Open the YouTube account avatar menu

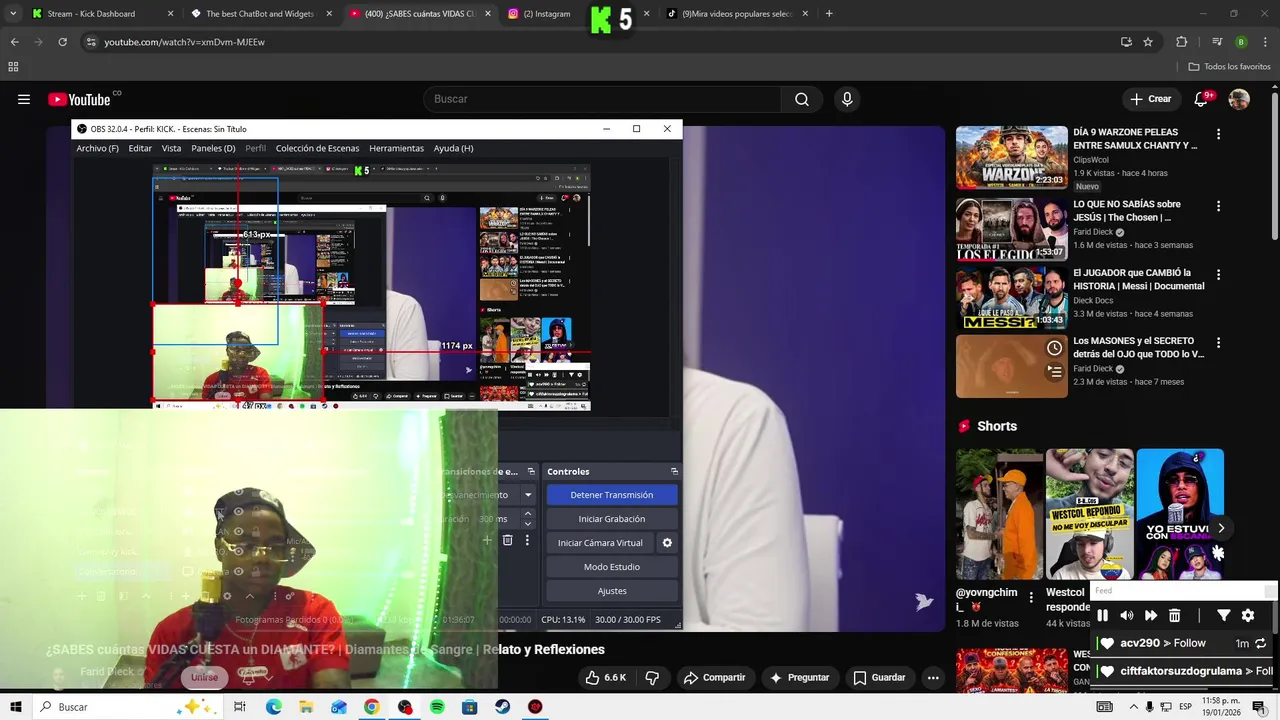point(1239,99)
